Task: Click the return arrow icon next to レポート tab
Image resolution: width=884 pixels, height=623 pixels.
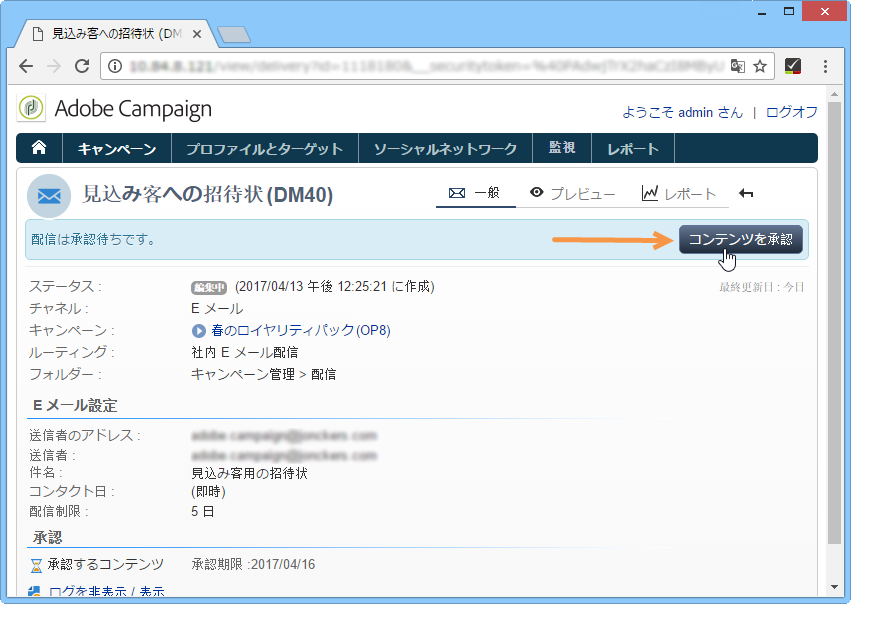Action: point(746,193)
